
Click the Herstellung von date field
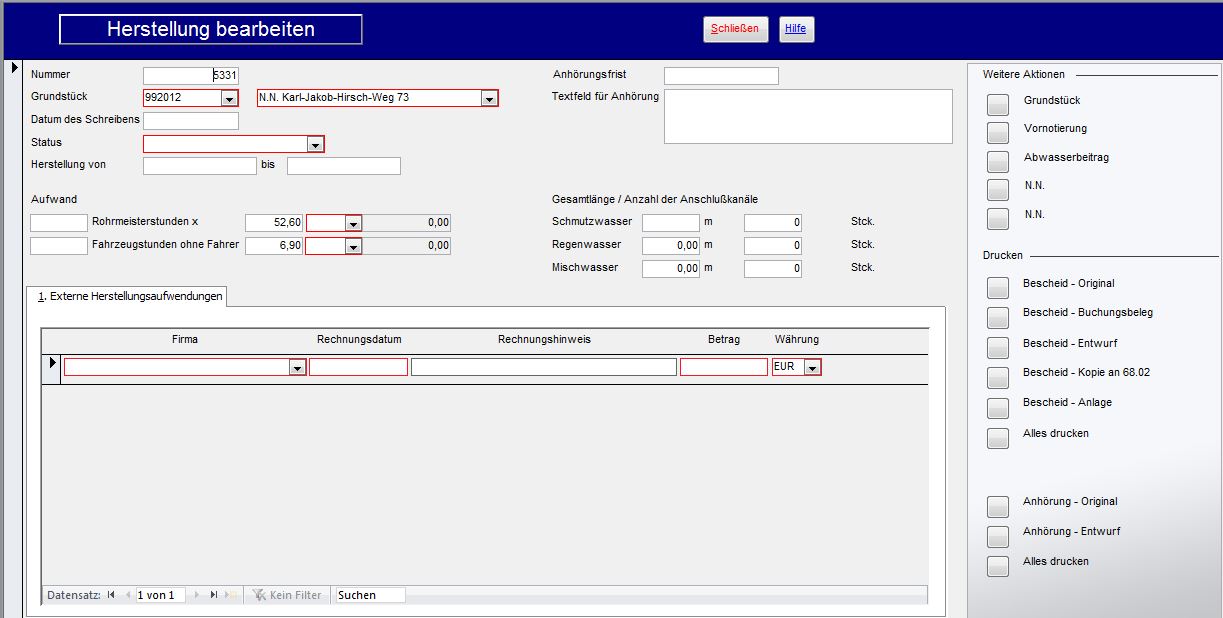[x=200, y=166]
